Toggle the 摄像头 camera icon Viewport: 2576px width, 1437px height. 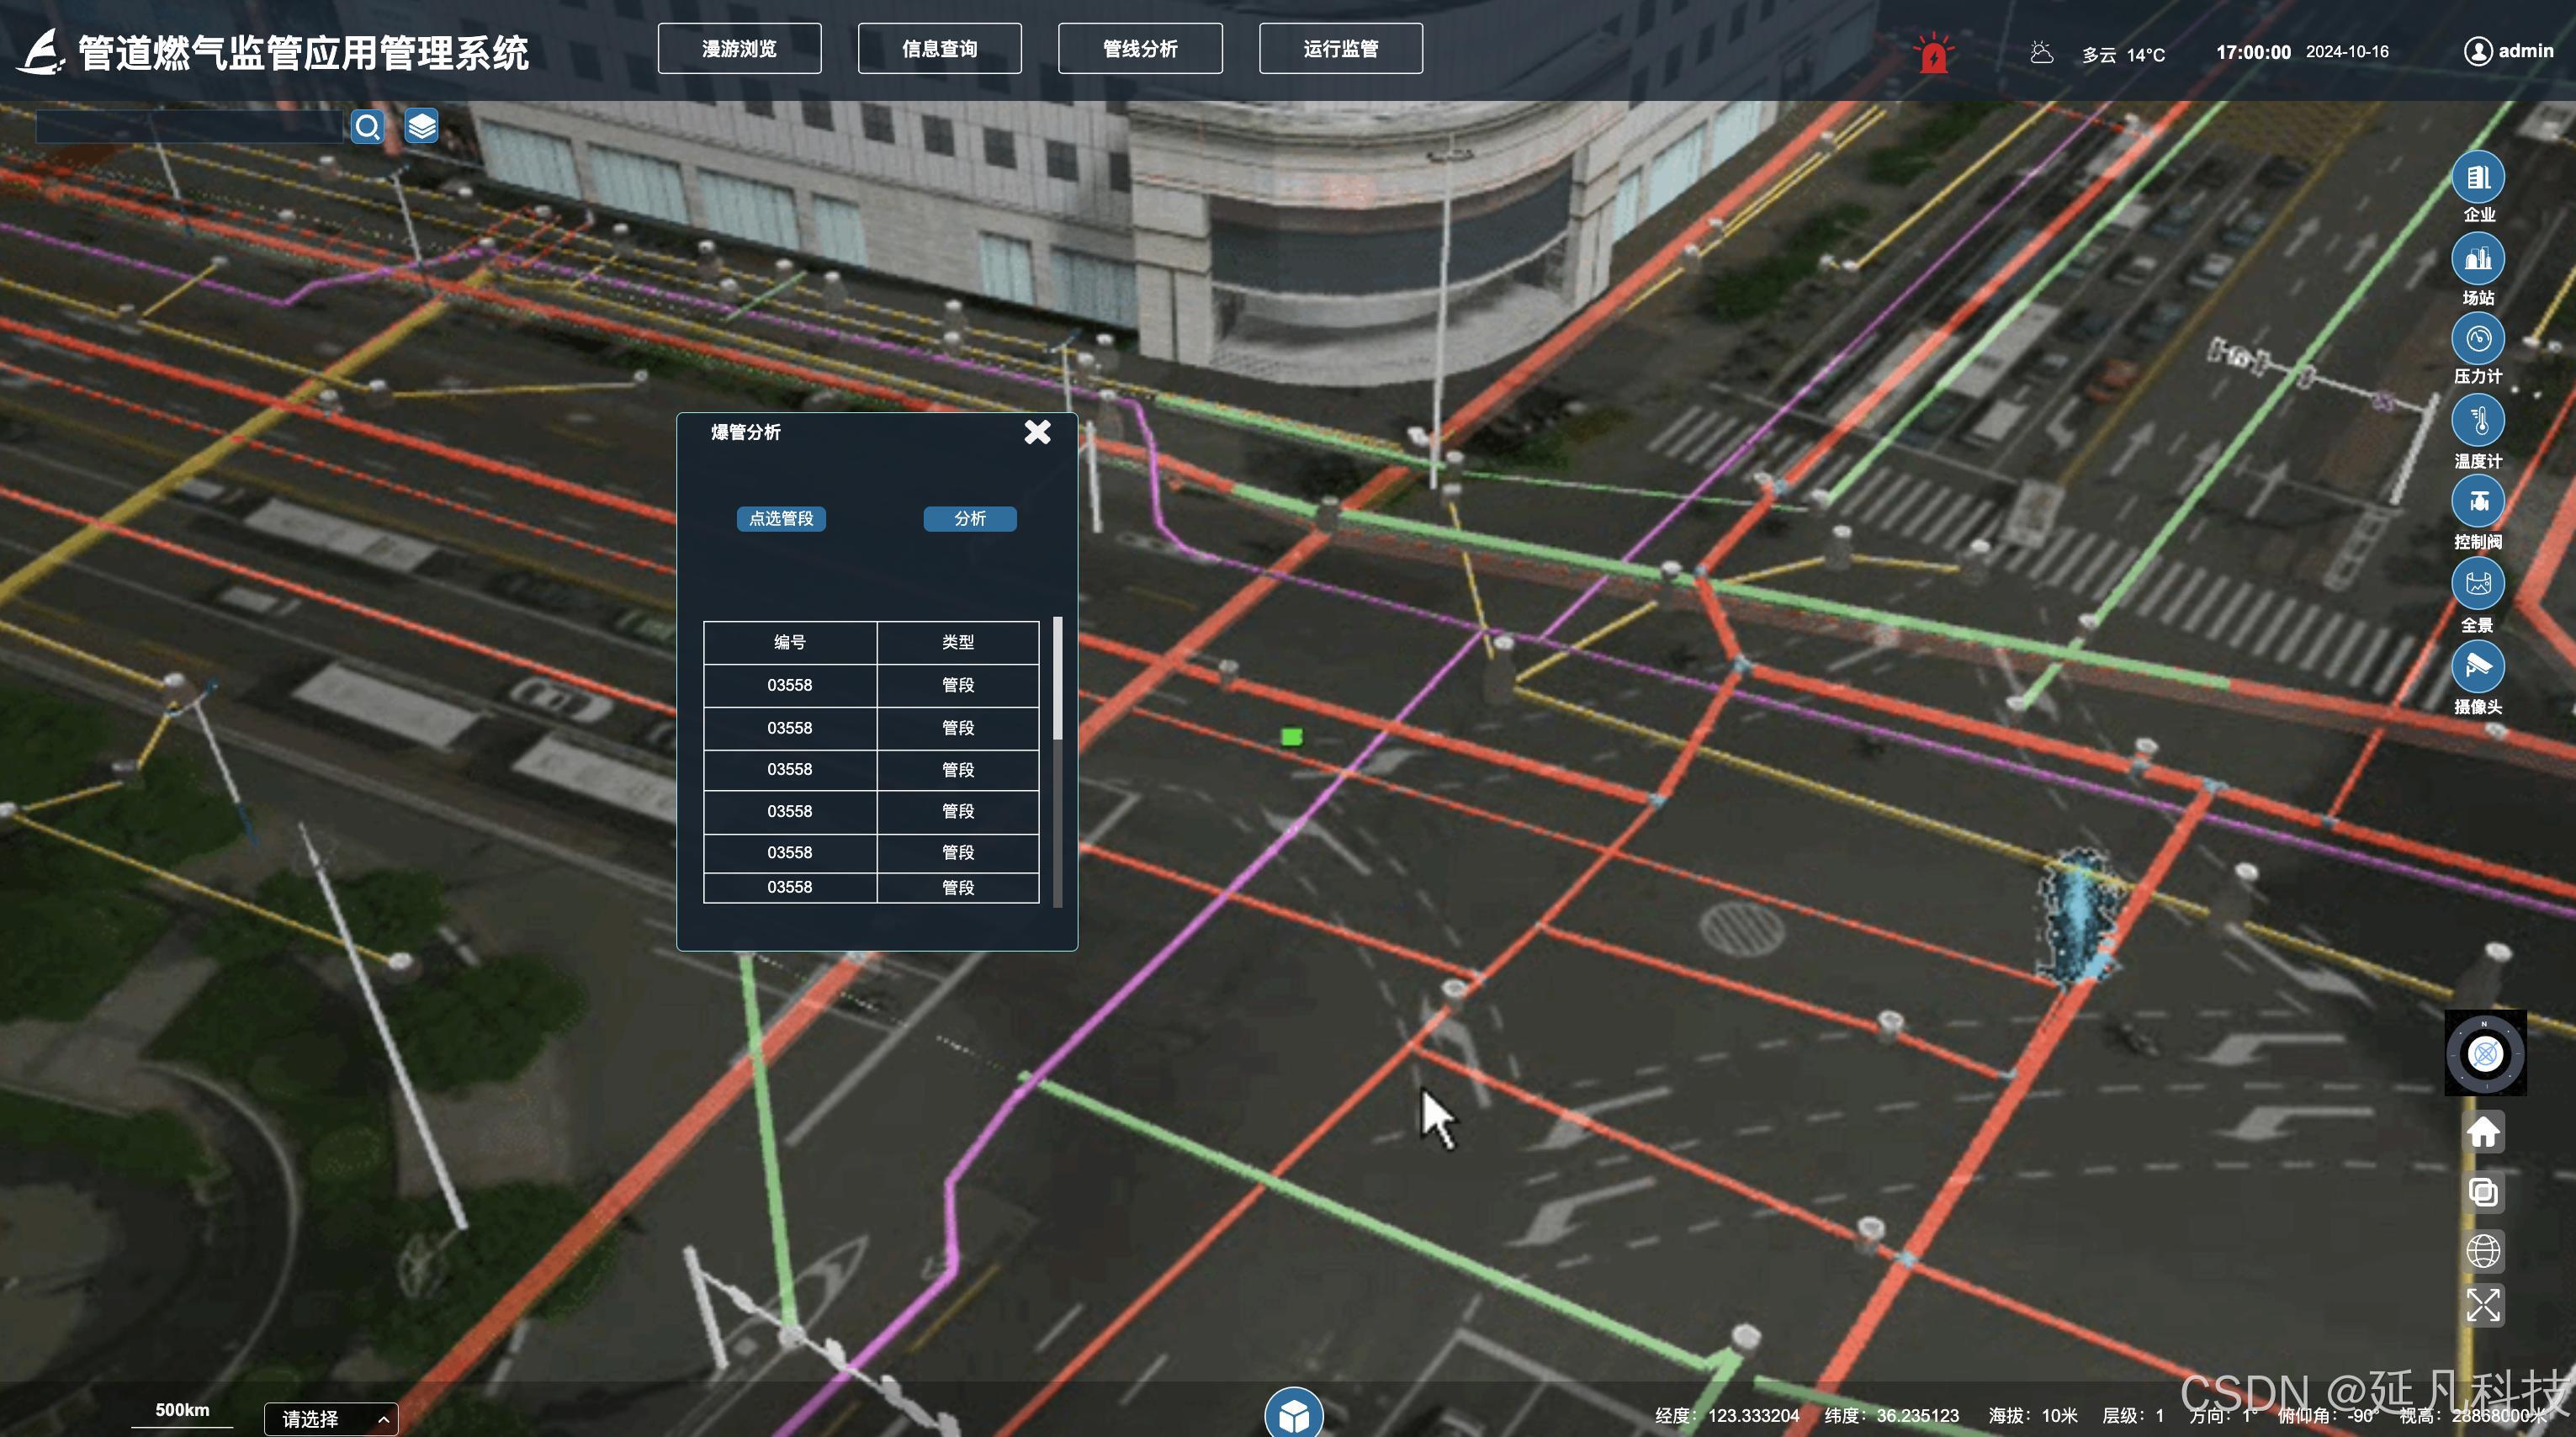pyautogui.click(x=2477, y=666)
